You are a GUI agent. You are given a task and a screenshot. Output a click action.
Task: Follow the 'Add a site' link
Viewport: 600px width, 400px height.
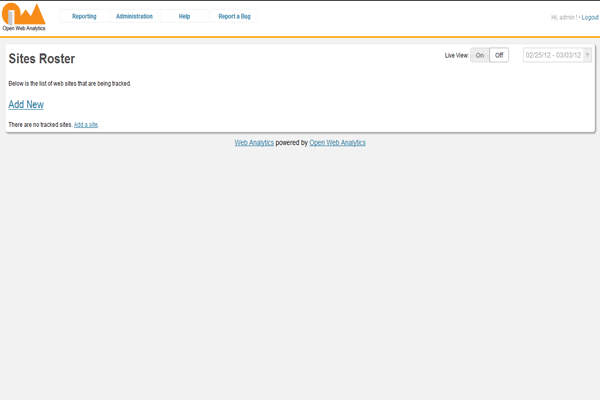(x=86, y=124)
